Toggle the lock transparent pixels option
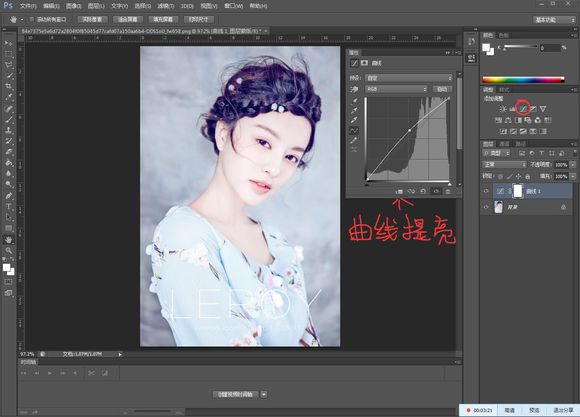This screenshot has width=580, height=417. tap(500, 176)
